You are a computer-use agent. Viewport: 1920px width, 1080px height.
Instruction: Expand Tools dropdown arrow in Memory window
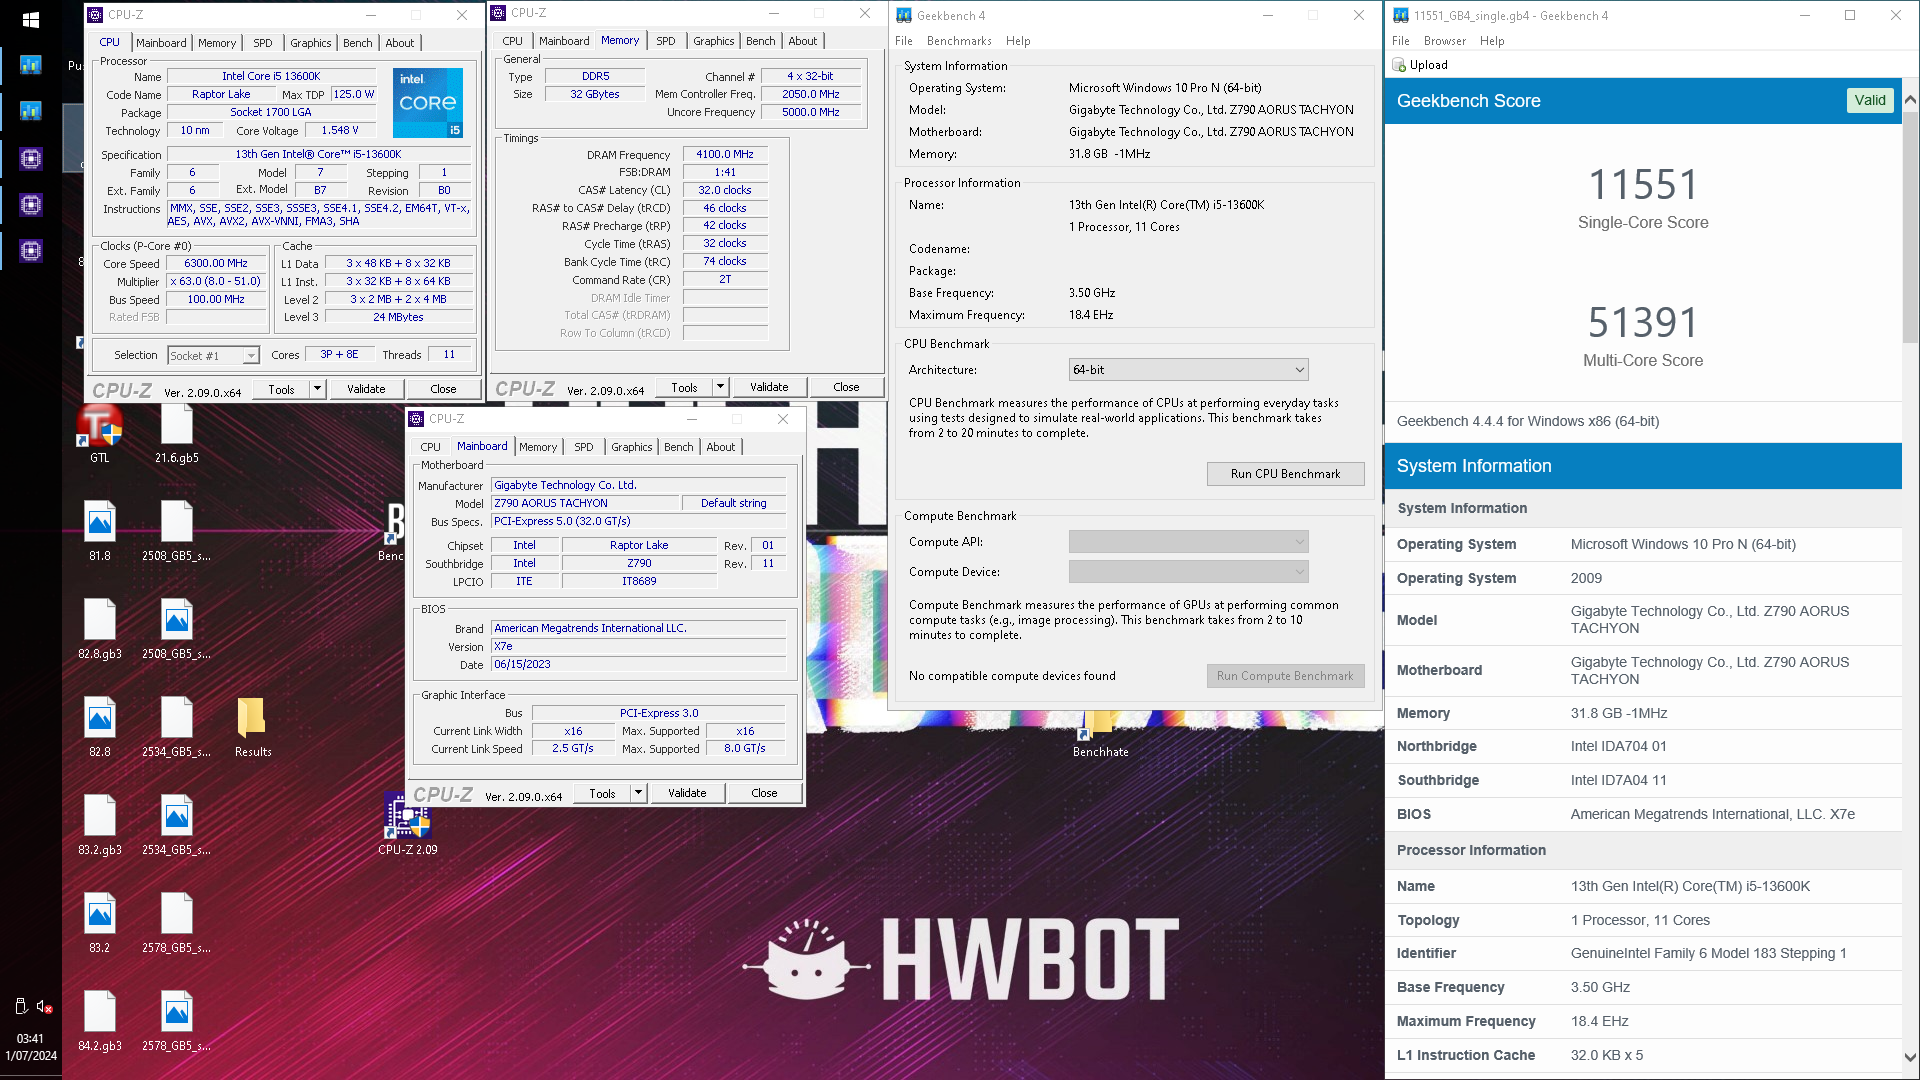tap(720, 387)
